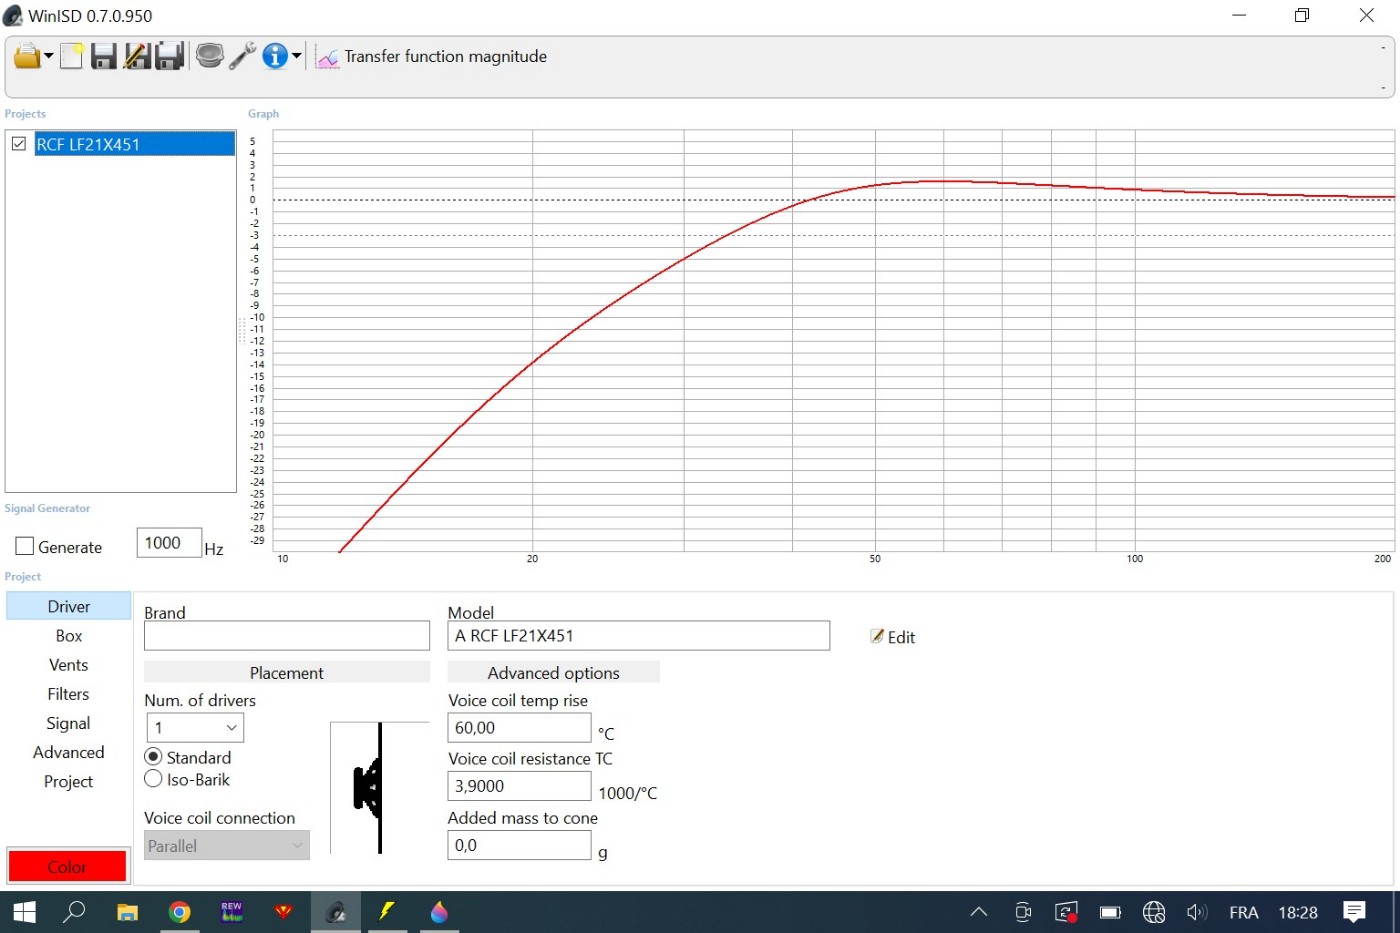The image size is (1400, 933).
Task: Click the Save All disks icon
Action: [170, 56]
